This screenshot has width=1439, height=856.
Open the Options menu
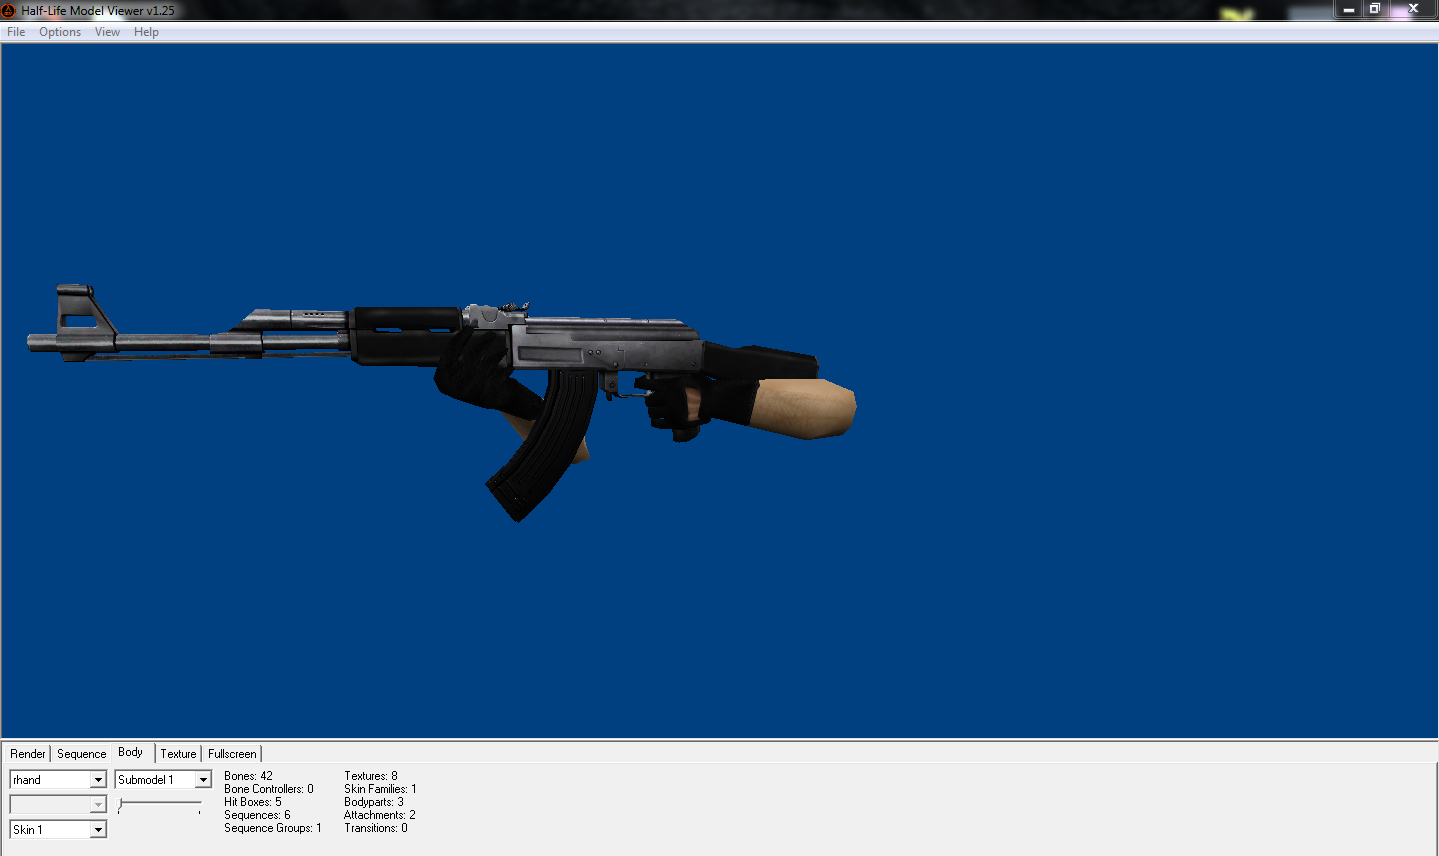pos(60,32)
